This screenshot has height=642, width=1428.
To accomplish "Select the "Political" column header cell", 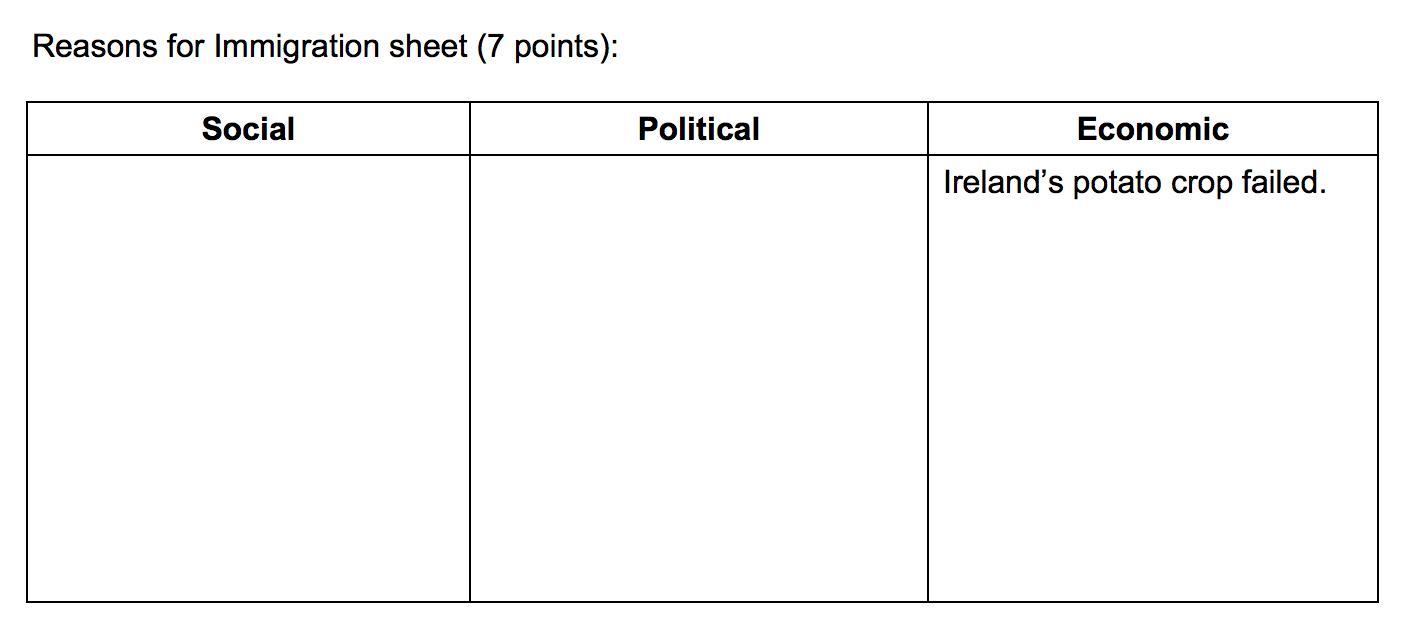I will [698, 129].
